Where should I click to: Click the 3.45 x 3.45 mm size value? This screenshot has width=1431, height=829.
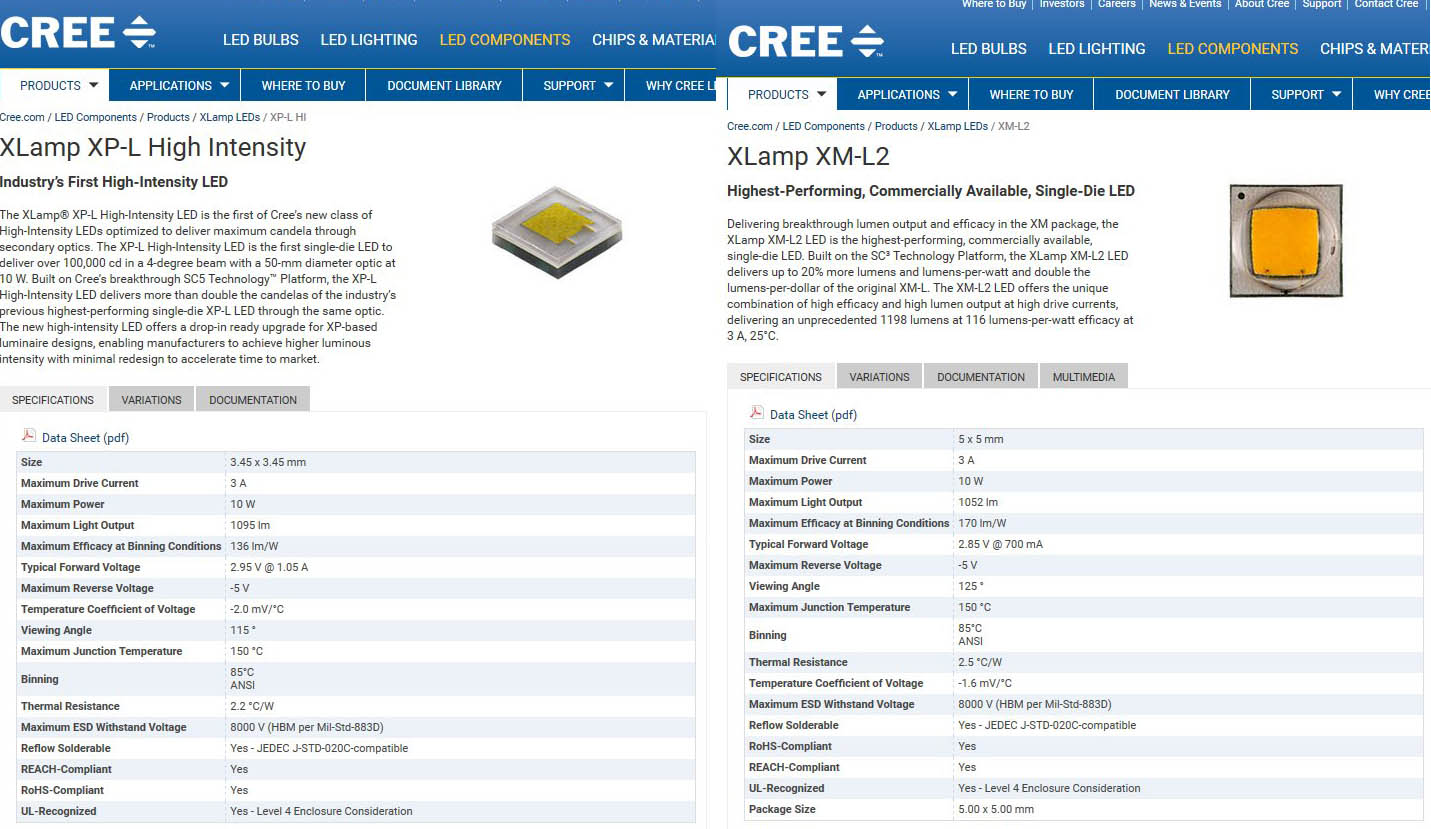click(268, 462)
